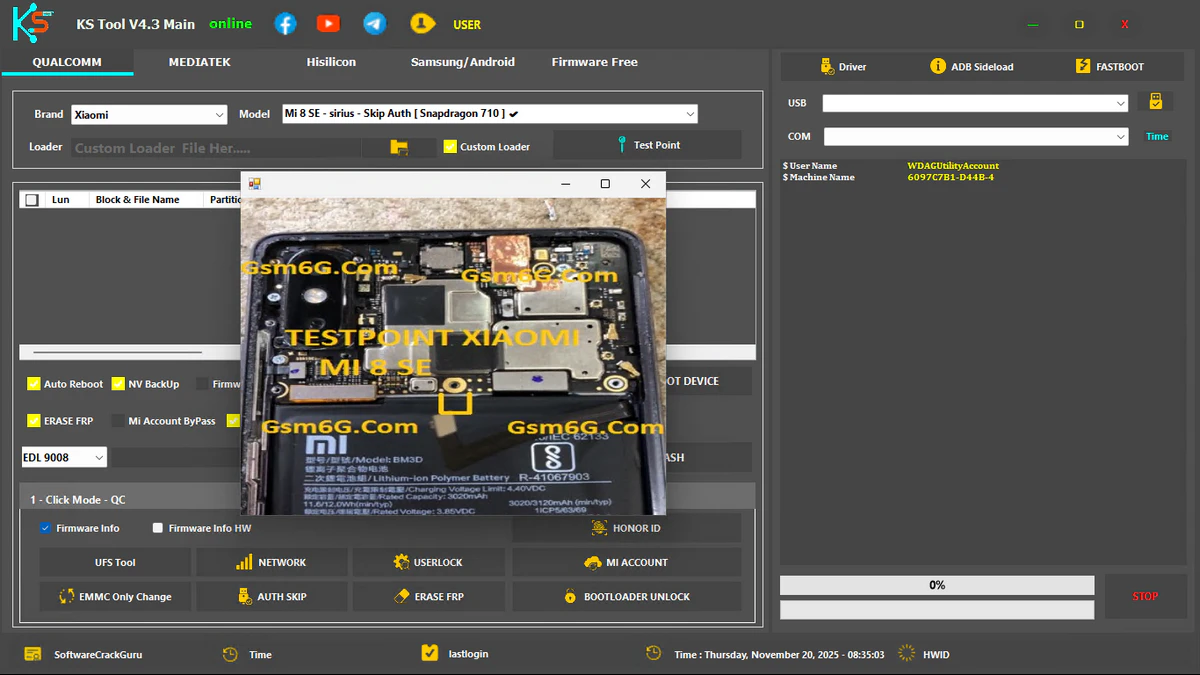Image resolution: width=1200 pixels, height=675 pixels.
Task: Click the BOOTLOADER UNLOCK button
Action: point(627,597)
